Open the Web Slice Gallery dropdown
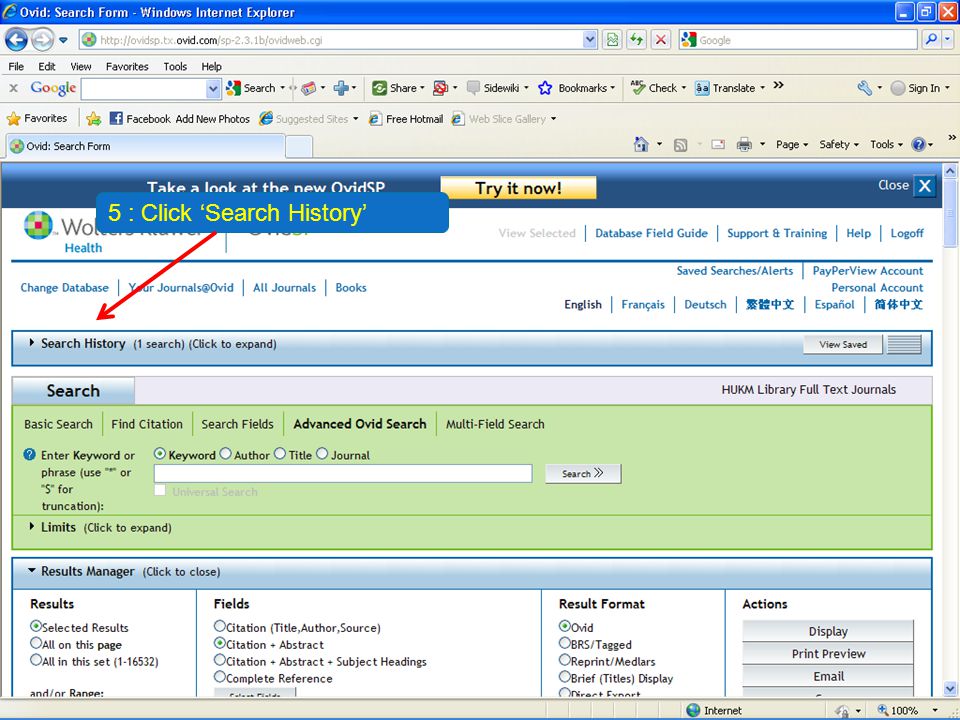 point(553,119)
